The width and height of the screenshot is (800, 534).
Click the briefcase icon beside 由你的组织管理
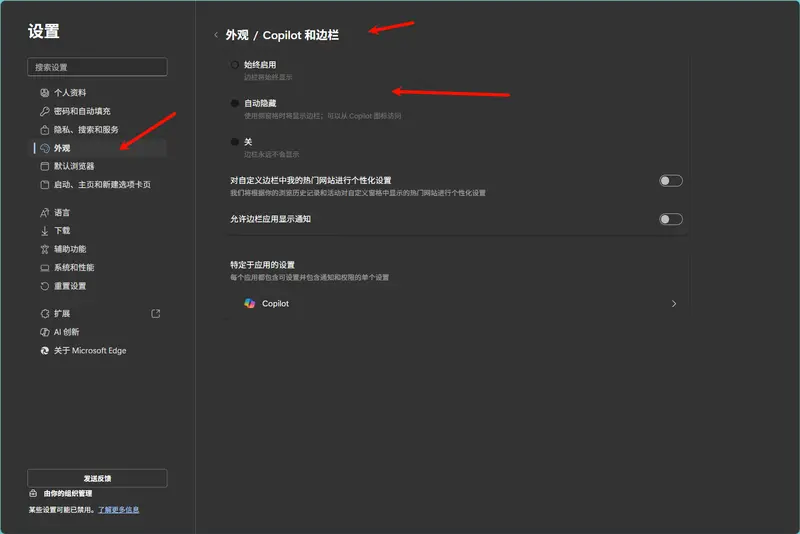coord(33,493)
